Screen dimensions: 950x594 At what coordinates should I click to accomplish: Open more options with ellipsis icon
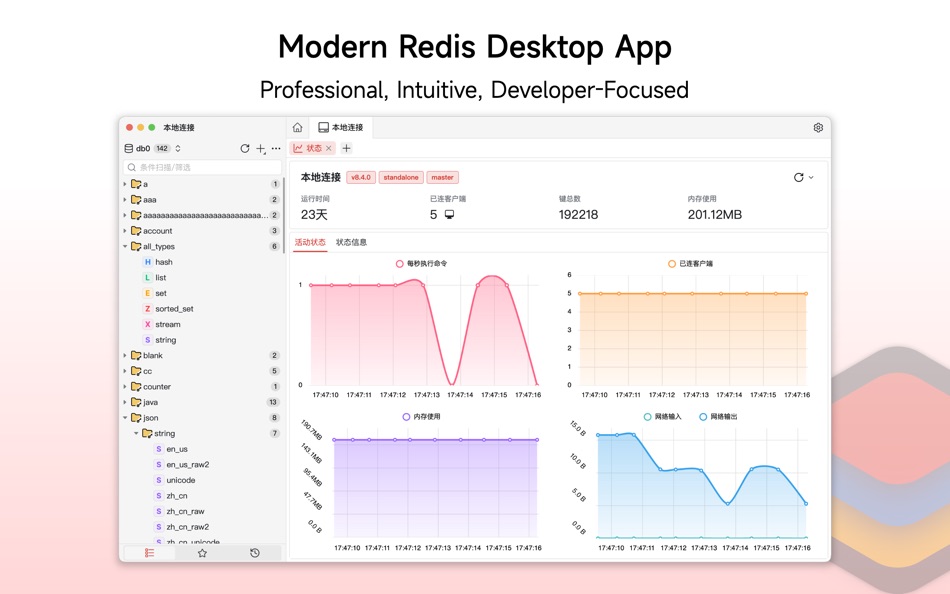277,148
